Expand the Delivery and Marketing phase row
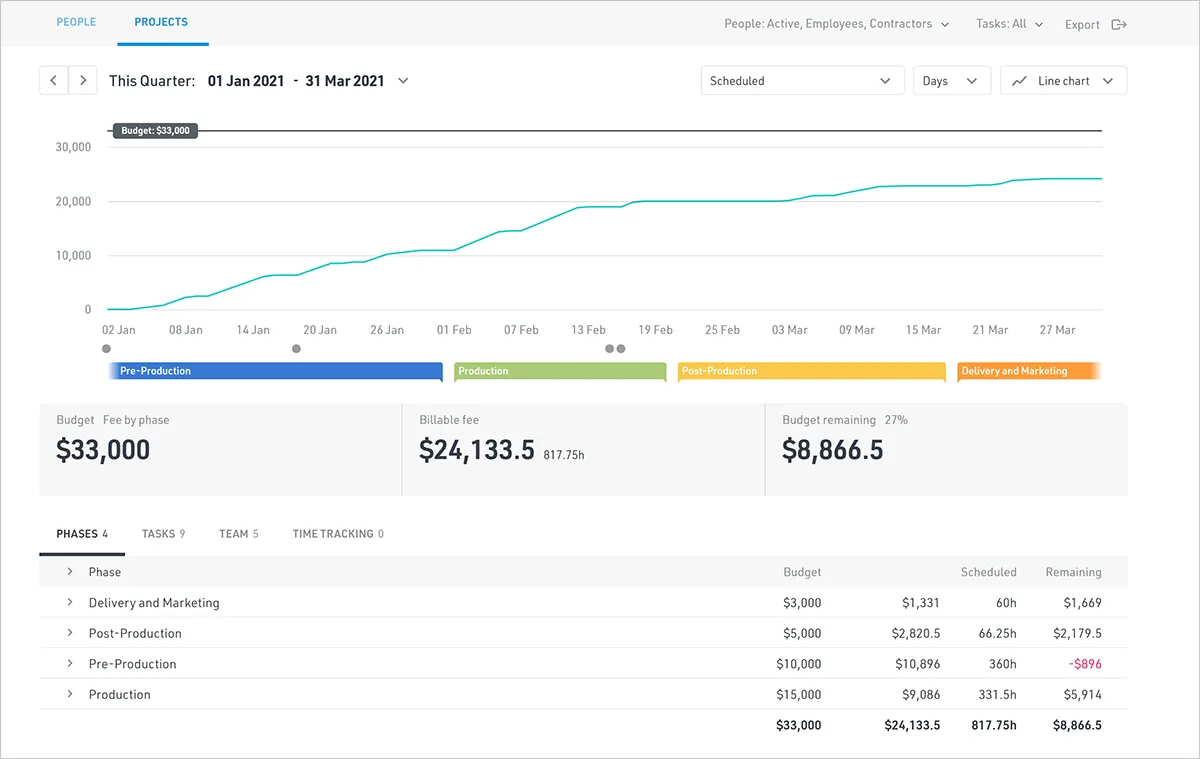 70,603
